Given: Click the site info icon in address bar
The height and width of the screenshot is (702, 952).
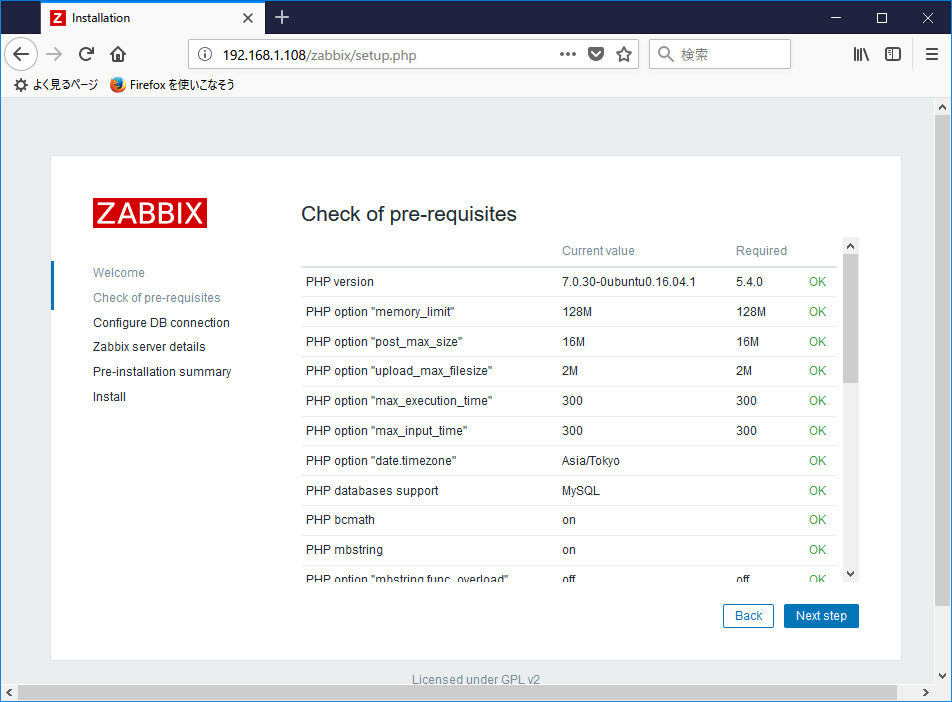Looking at the screenshot, I should 205,54.
